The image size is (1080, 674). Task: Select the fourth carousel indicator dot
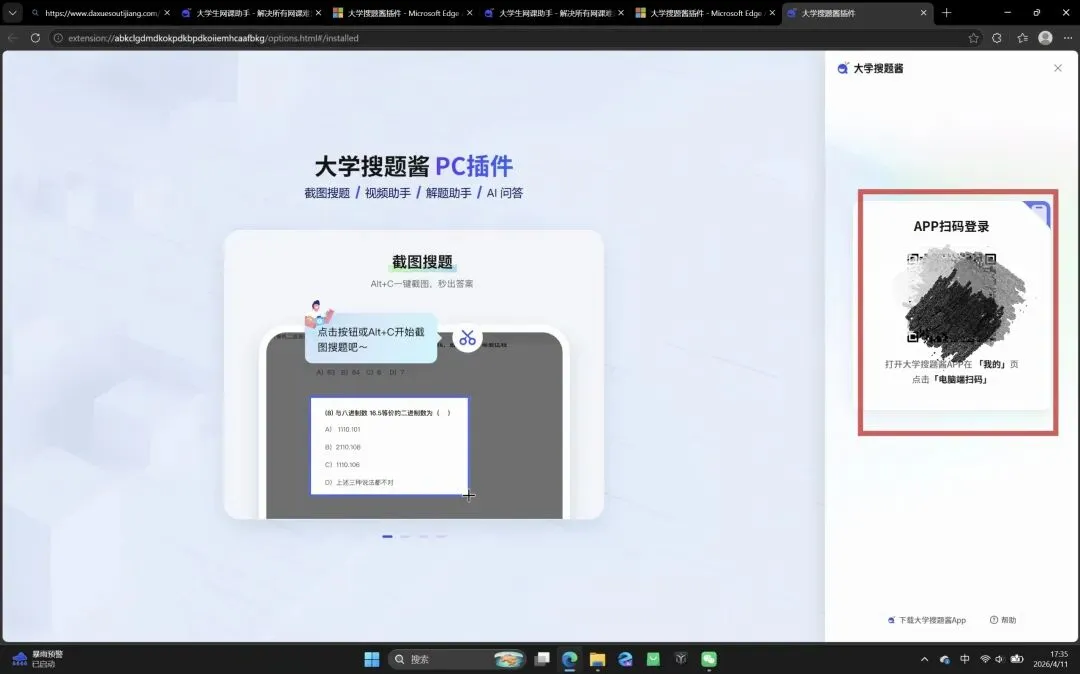tap(441, 536)
